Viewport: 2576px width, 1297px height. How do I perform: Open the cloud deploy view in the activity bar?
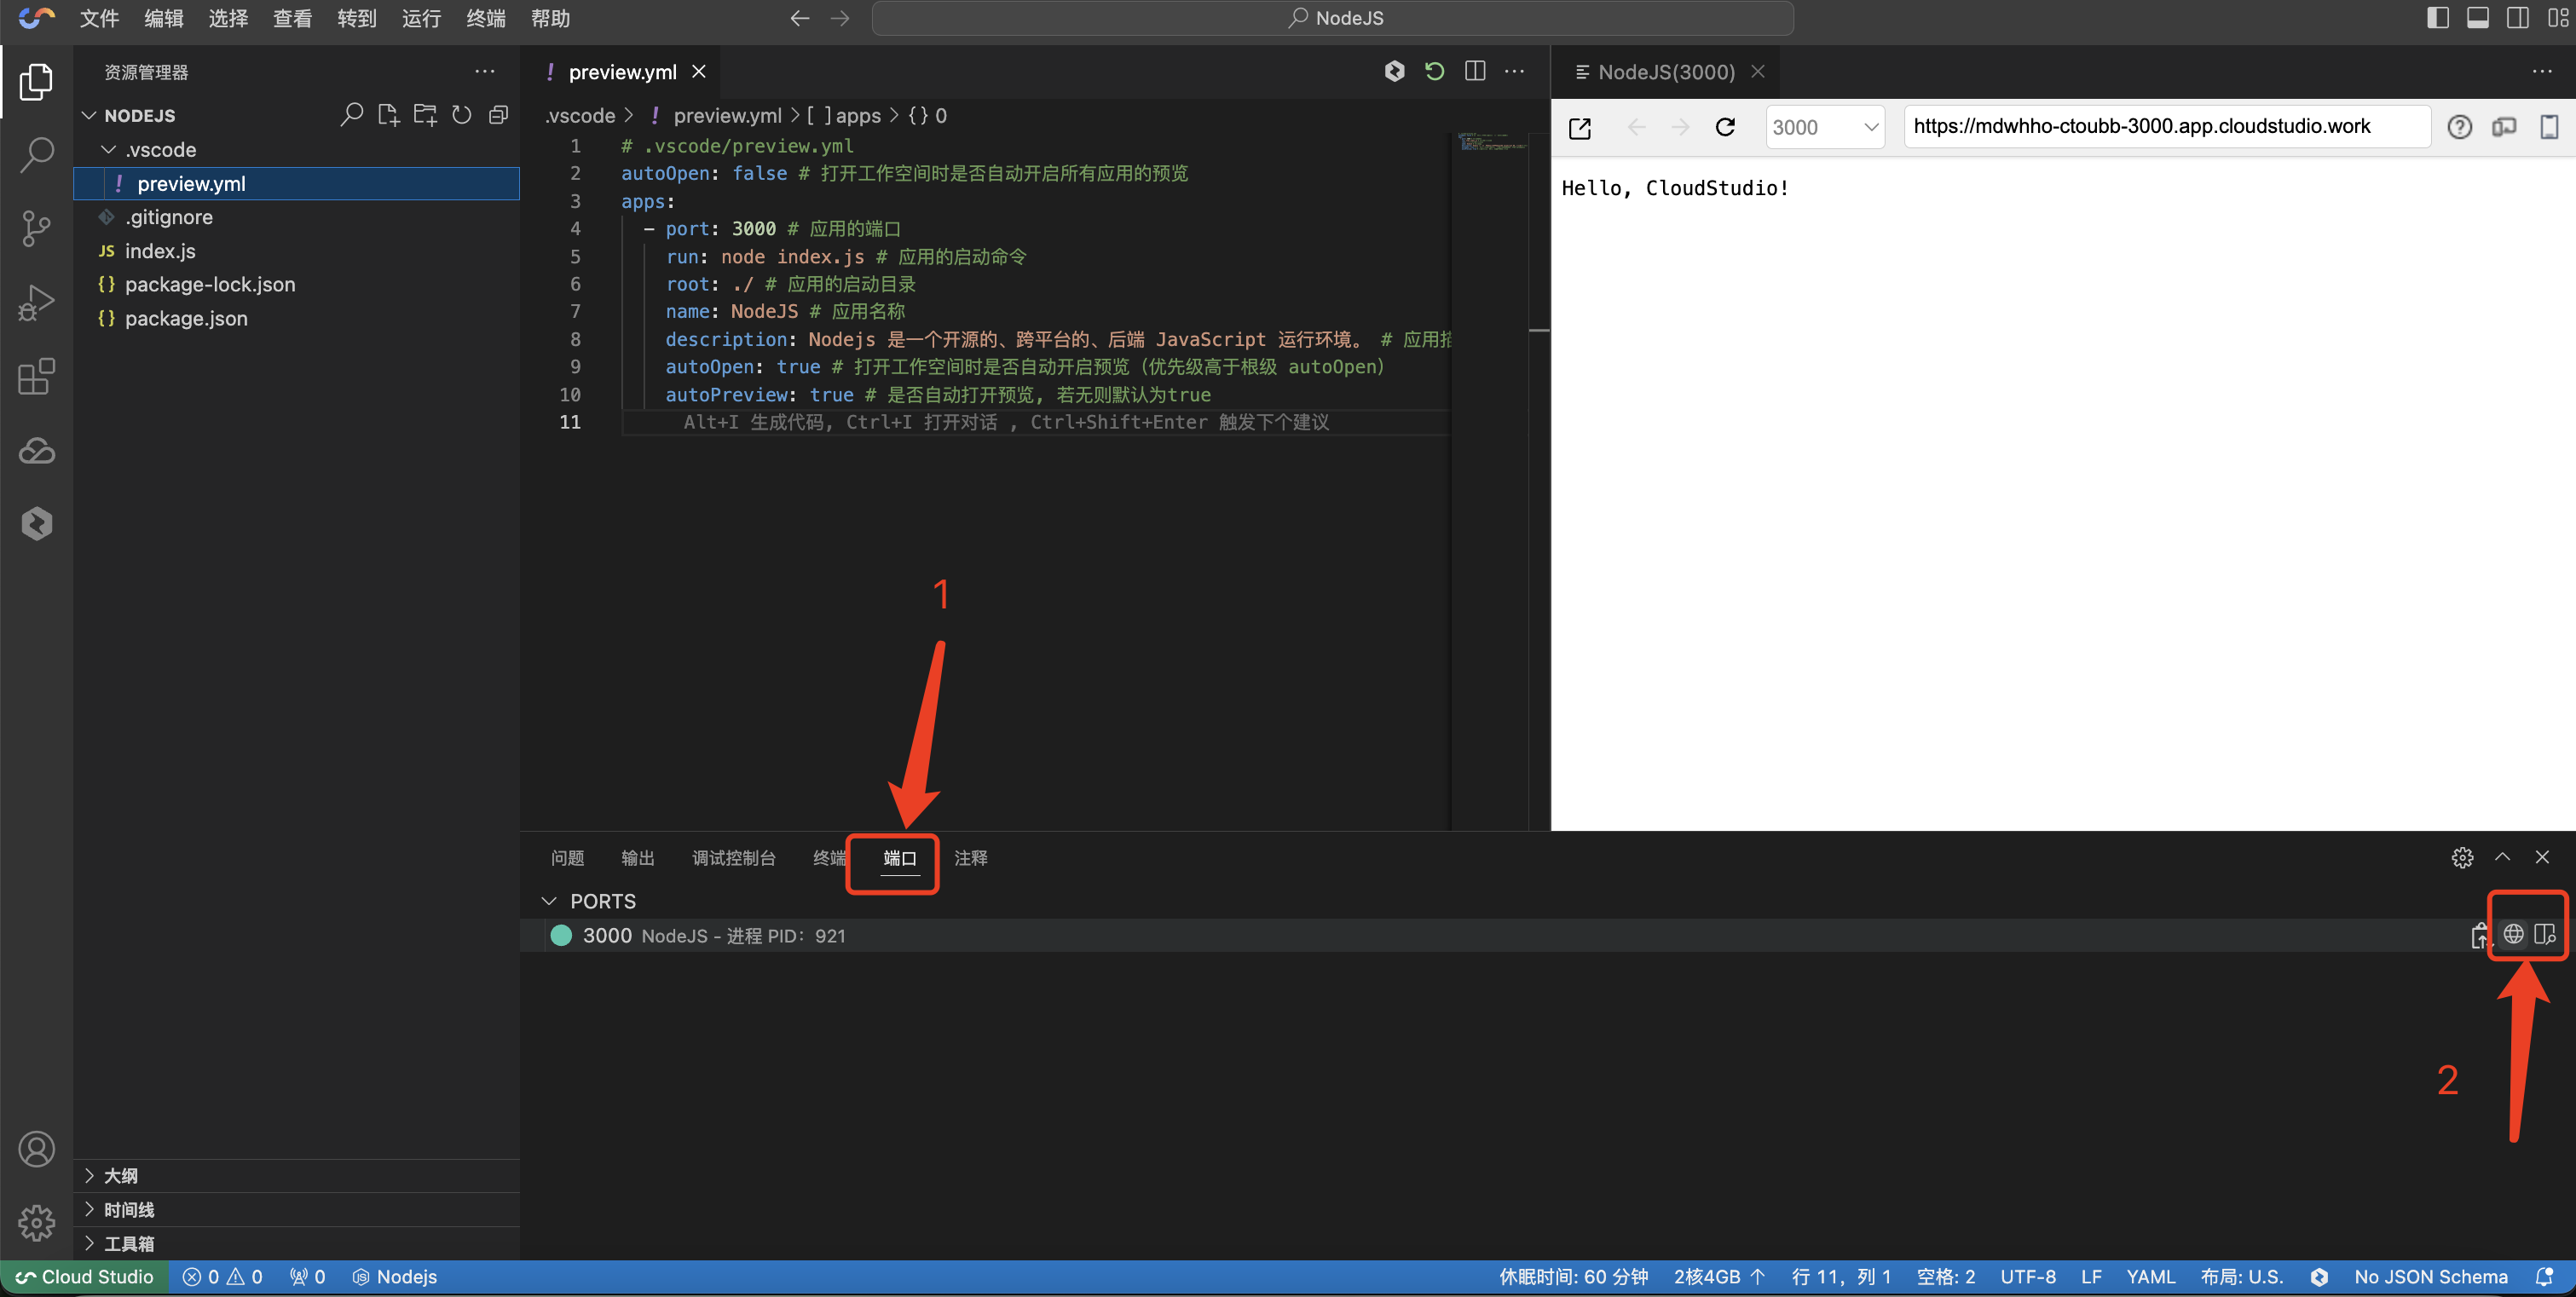(36, 451)
